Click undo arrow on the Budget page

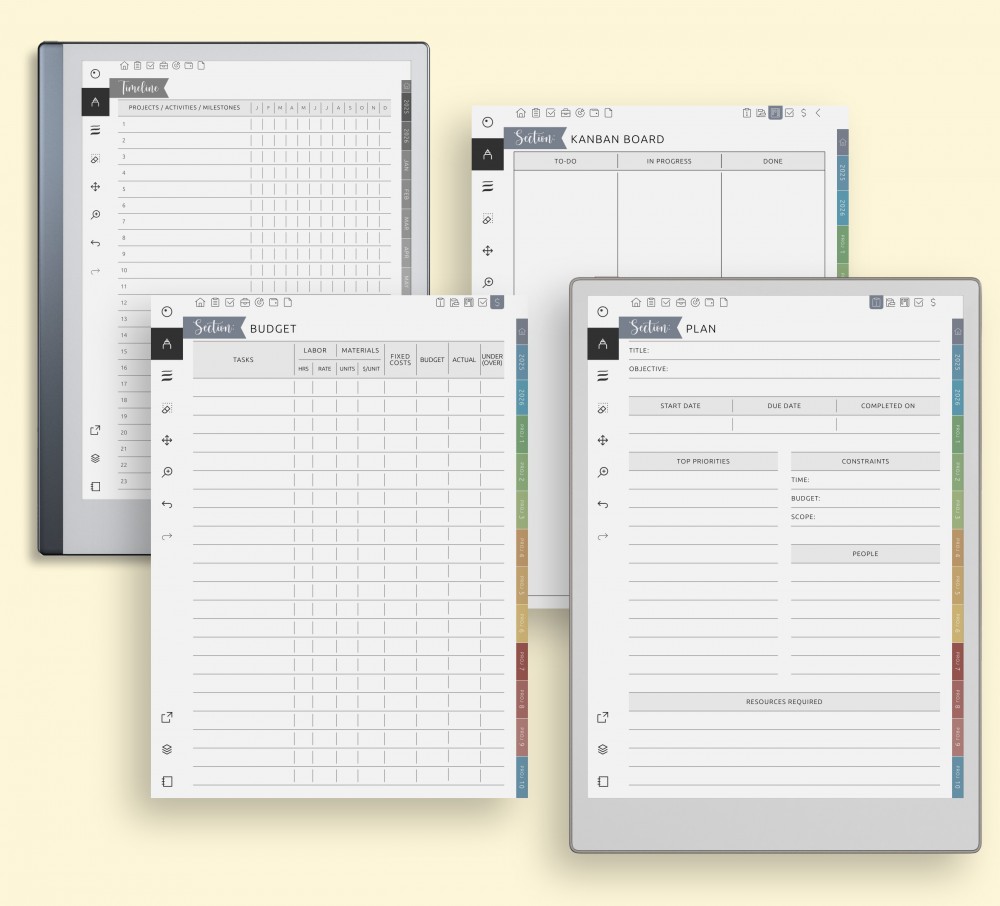(167, 504)
